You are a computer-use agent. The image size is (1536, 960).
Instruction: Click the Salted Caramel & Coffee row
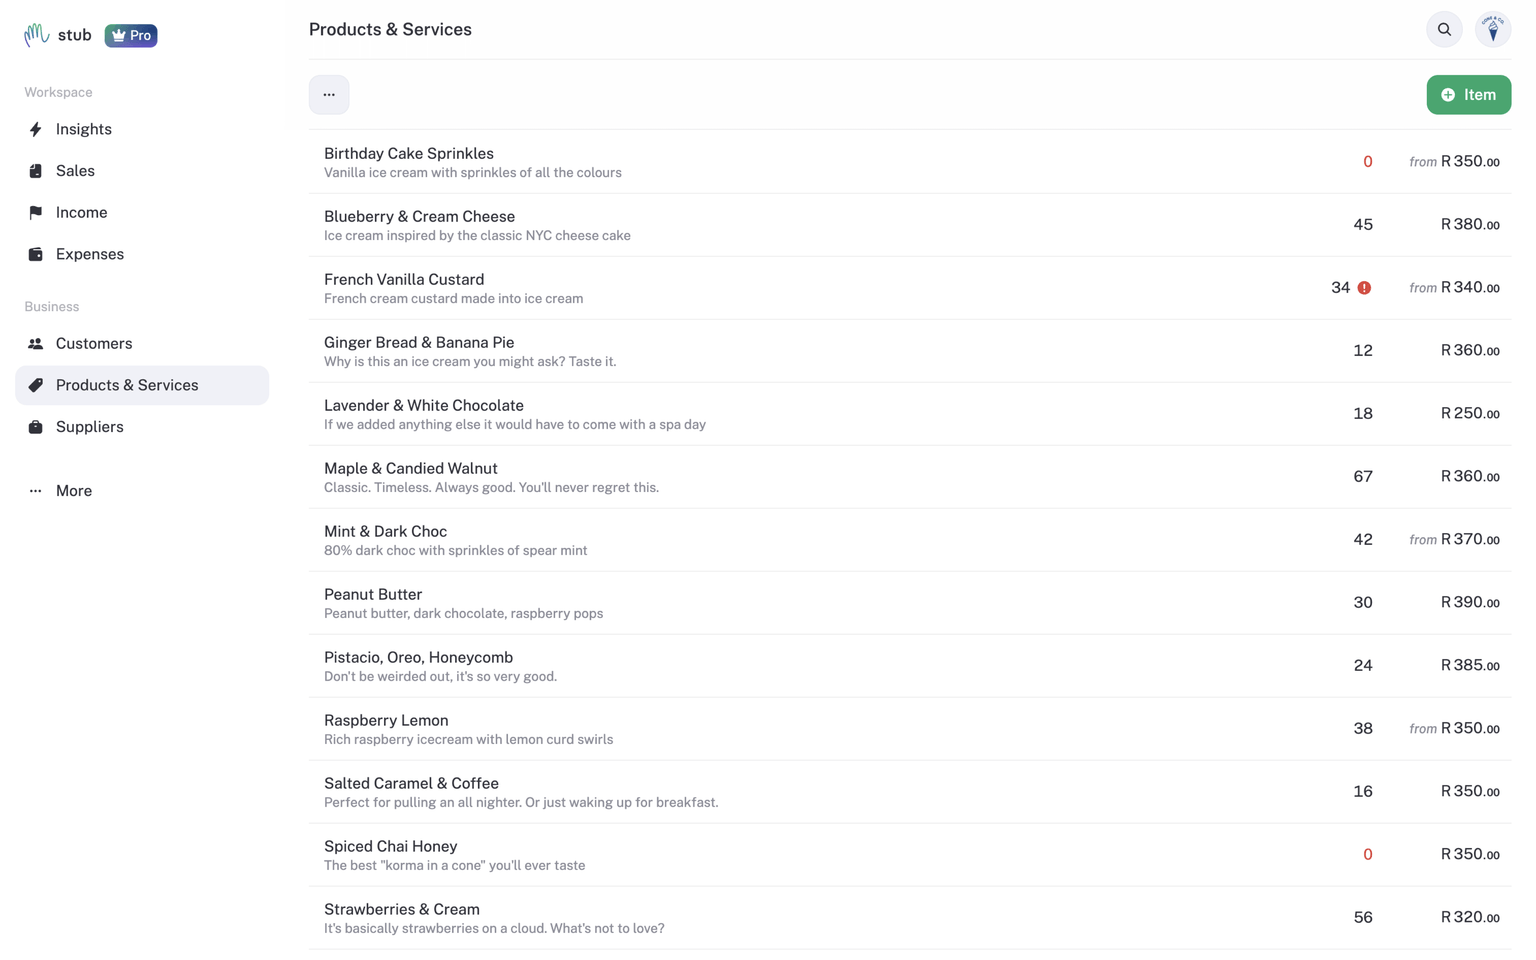[411, 784]
